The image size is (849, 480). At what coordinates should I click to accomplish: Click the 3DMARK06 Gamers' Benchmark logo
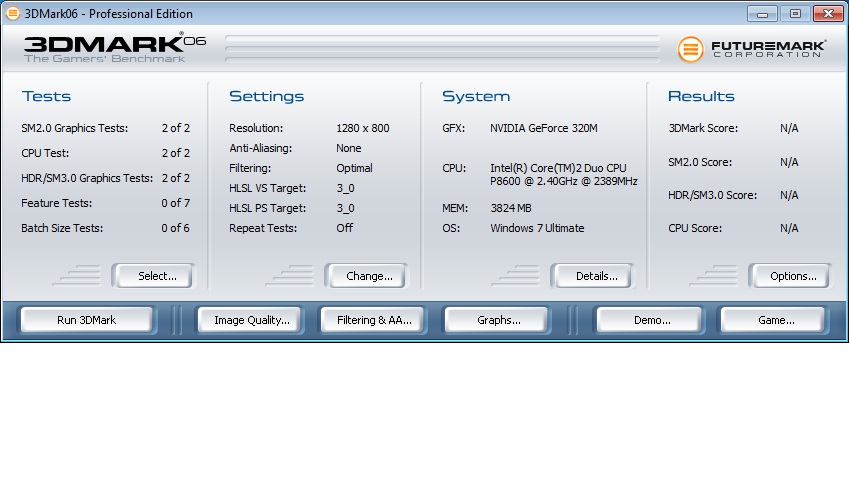click(115, 48)
